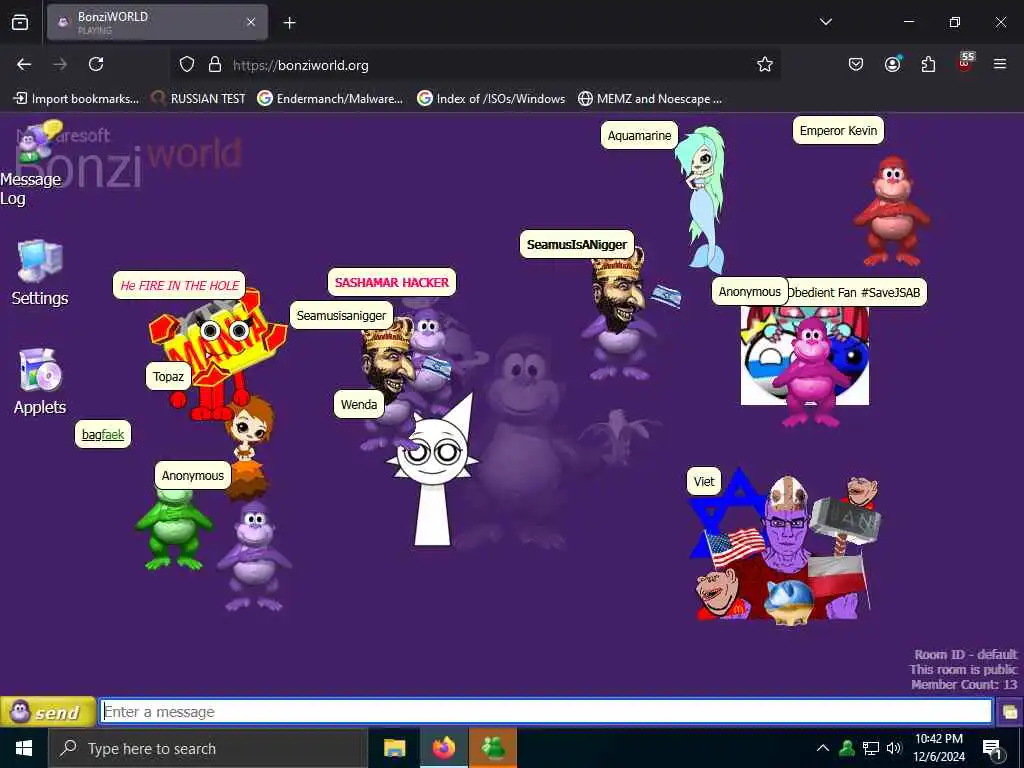The image size is (1024, 768).
Task: Open the extensions puzzle icon
Action: click(928, 64)
